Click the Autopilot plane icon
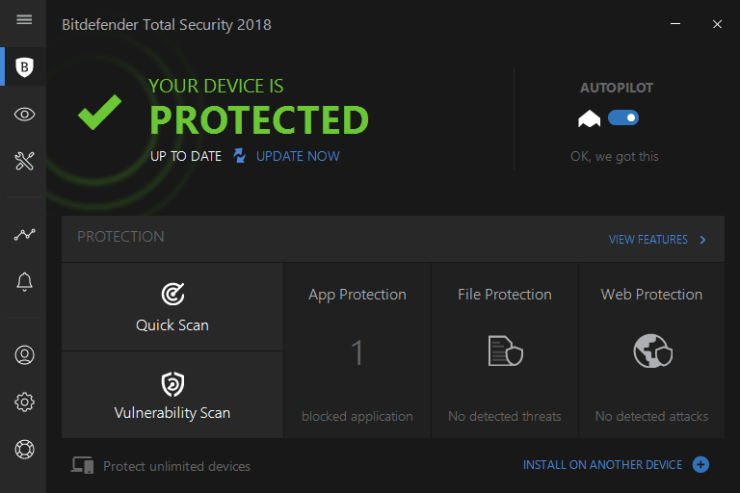This screenshot has width=740, height=493. 589,119
